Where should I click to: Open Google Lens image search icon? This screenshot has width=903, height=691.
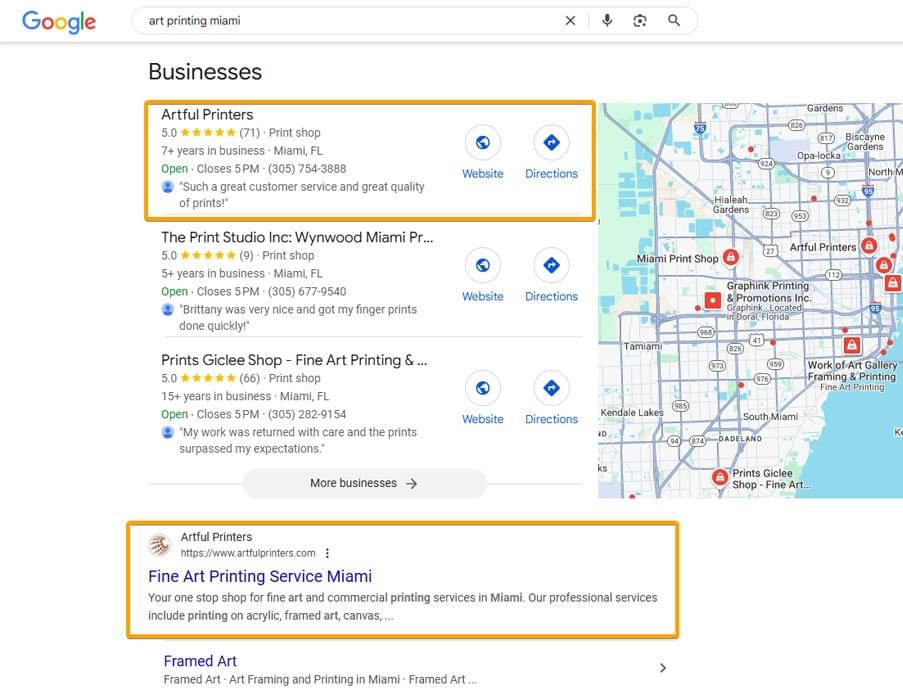(x=640, y=21)
